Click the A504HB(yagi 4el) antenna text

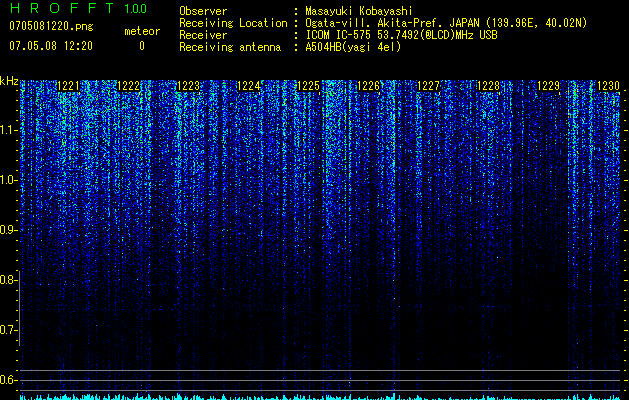click(x=353, y=47)
